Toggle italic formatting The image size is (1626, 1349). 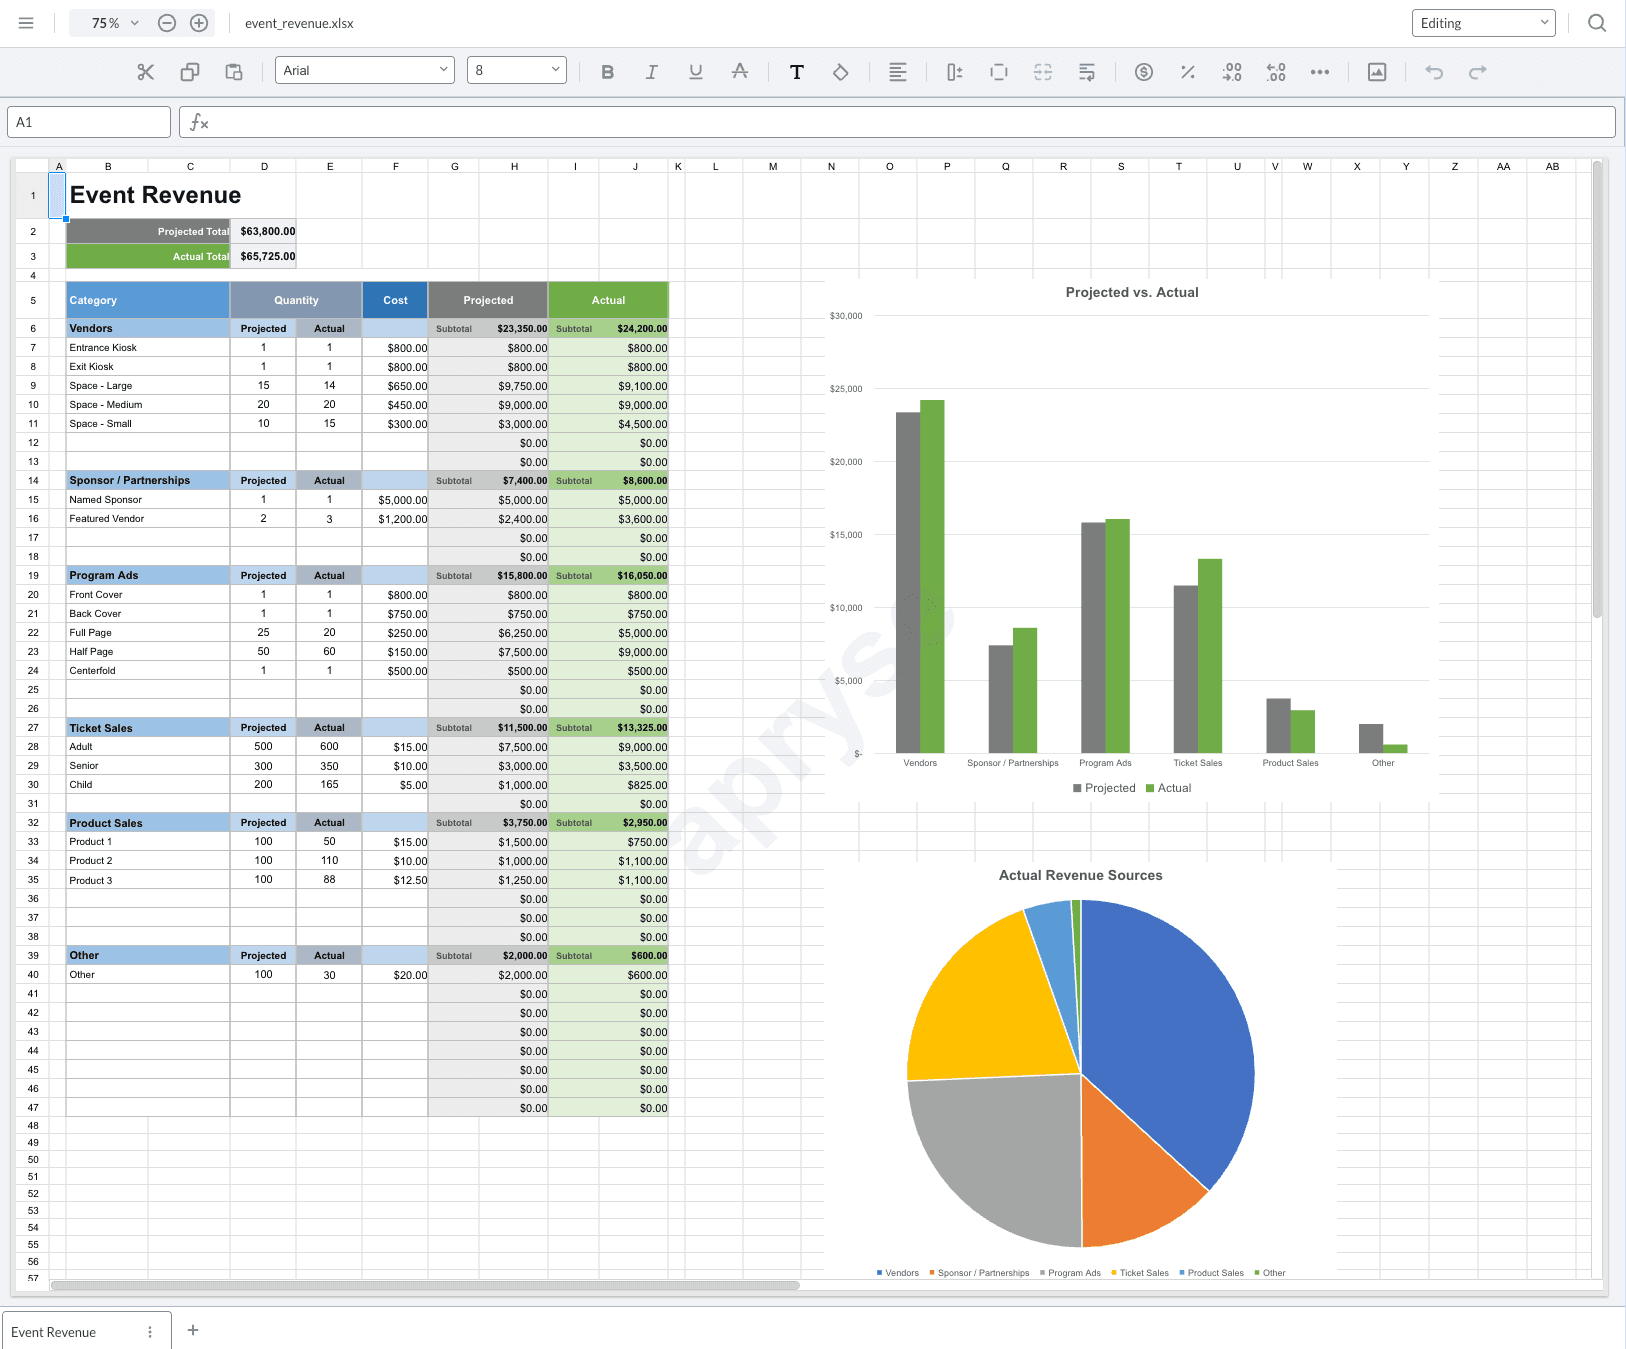click(x=651, y=71)
